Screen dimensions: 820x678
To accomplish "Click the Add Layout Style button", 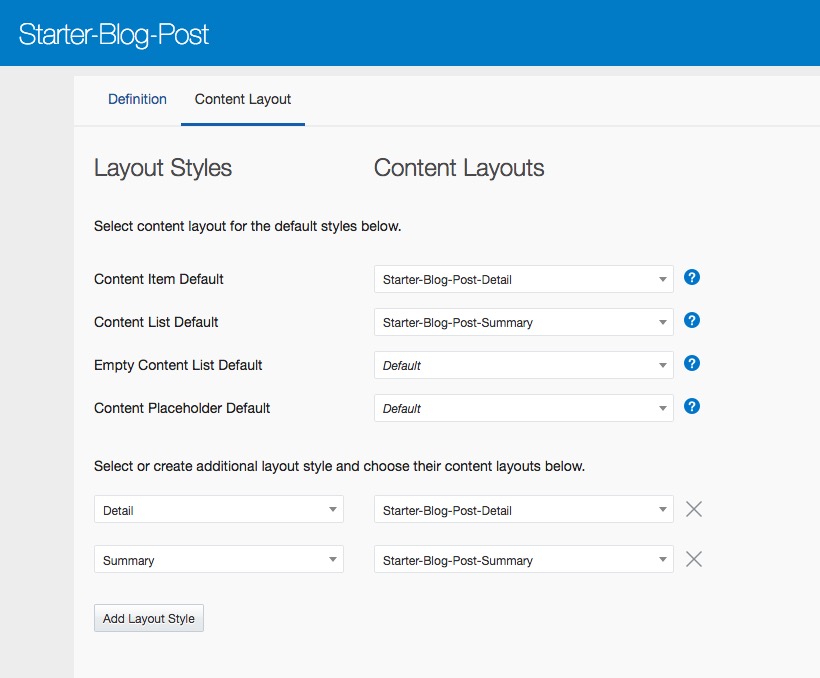I will pos(149,618).
